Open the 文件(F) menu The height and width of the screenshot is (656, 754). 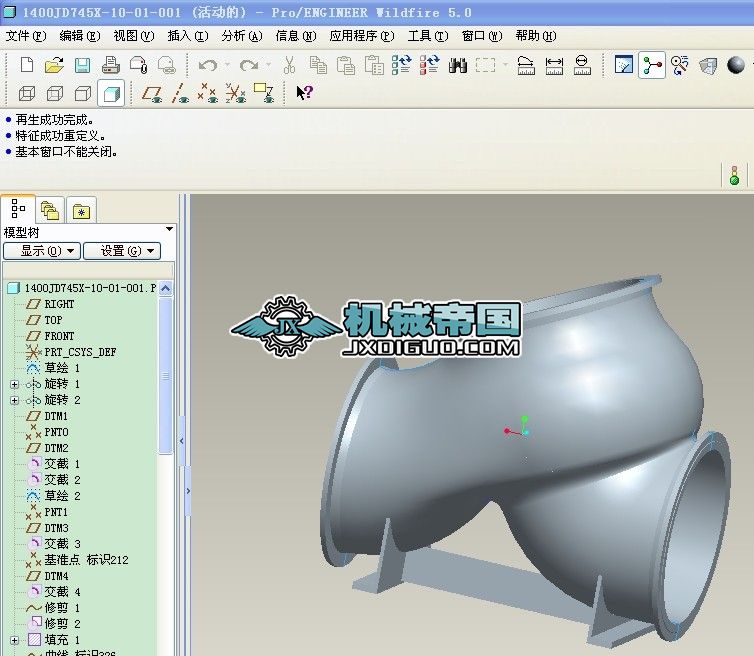(x=25, y=36)
